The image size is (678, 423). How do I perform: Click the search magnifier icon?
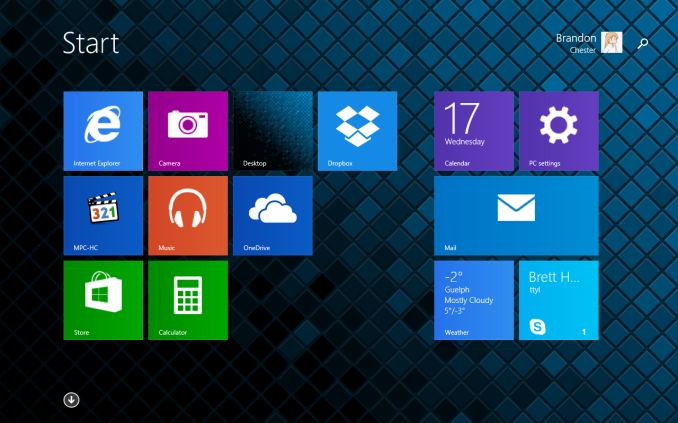point(643,43)
